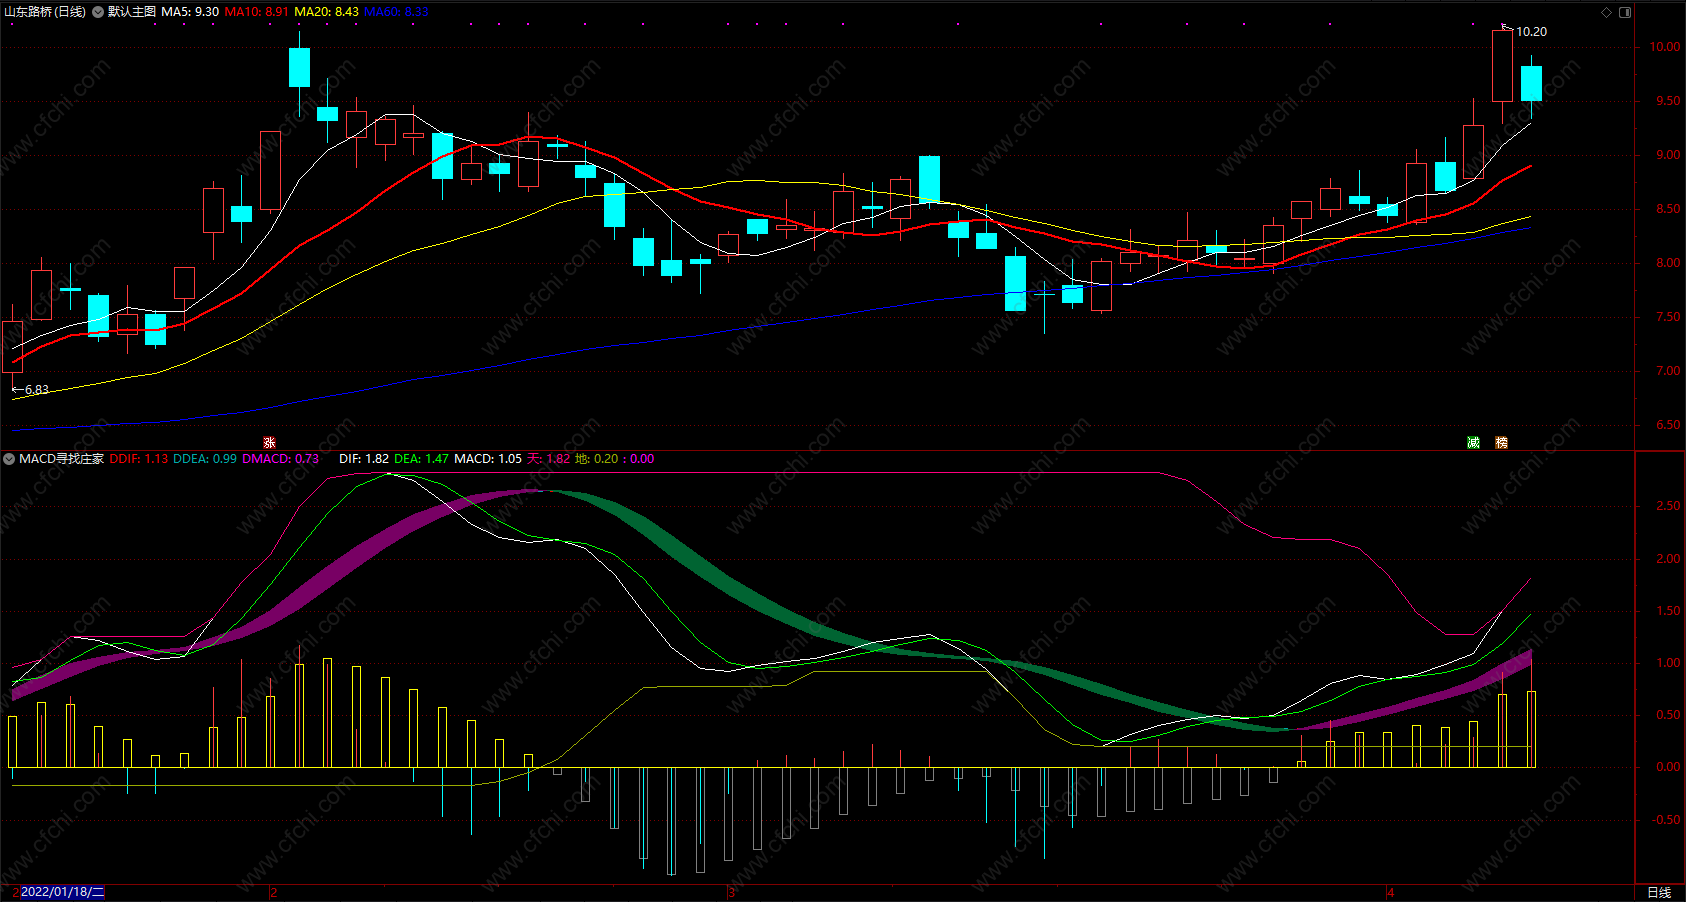
Task: Click the DEA: 1.47 readout
Action: coord(422,459)
